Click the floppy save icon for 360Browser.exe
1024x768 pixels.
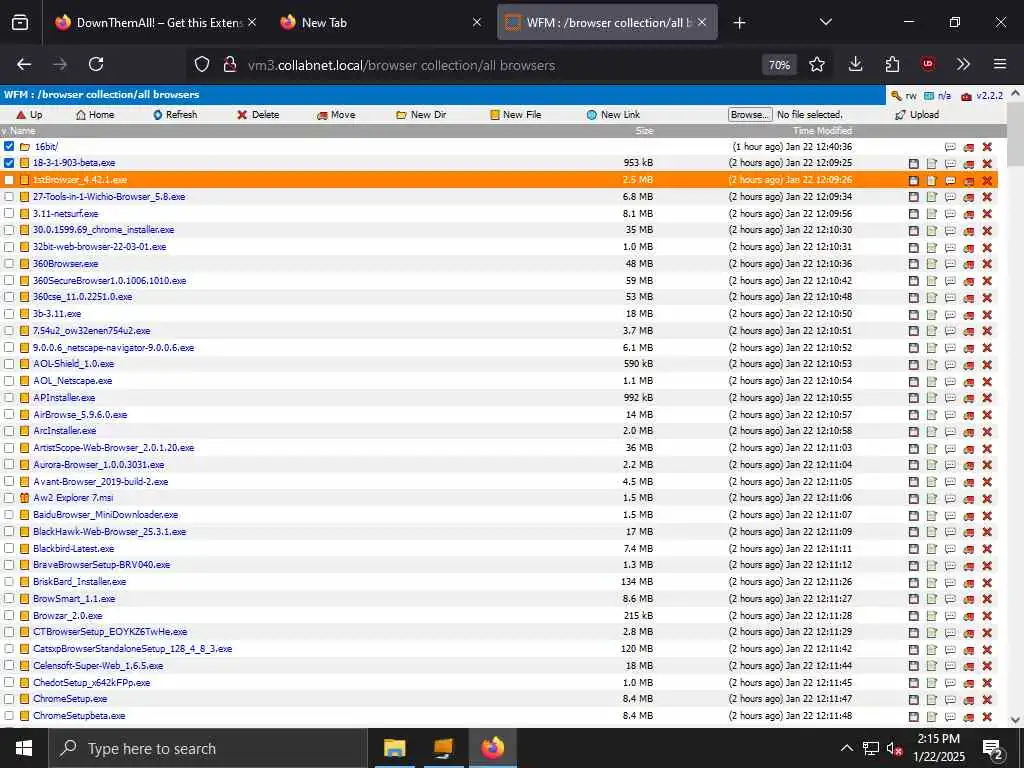914,264
